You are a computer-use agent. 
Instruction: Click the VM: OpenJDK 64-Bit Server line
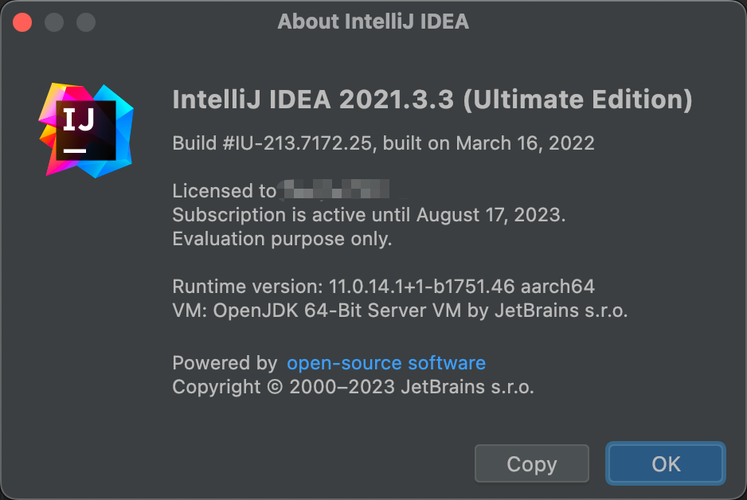point(400,310)
